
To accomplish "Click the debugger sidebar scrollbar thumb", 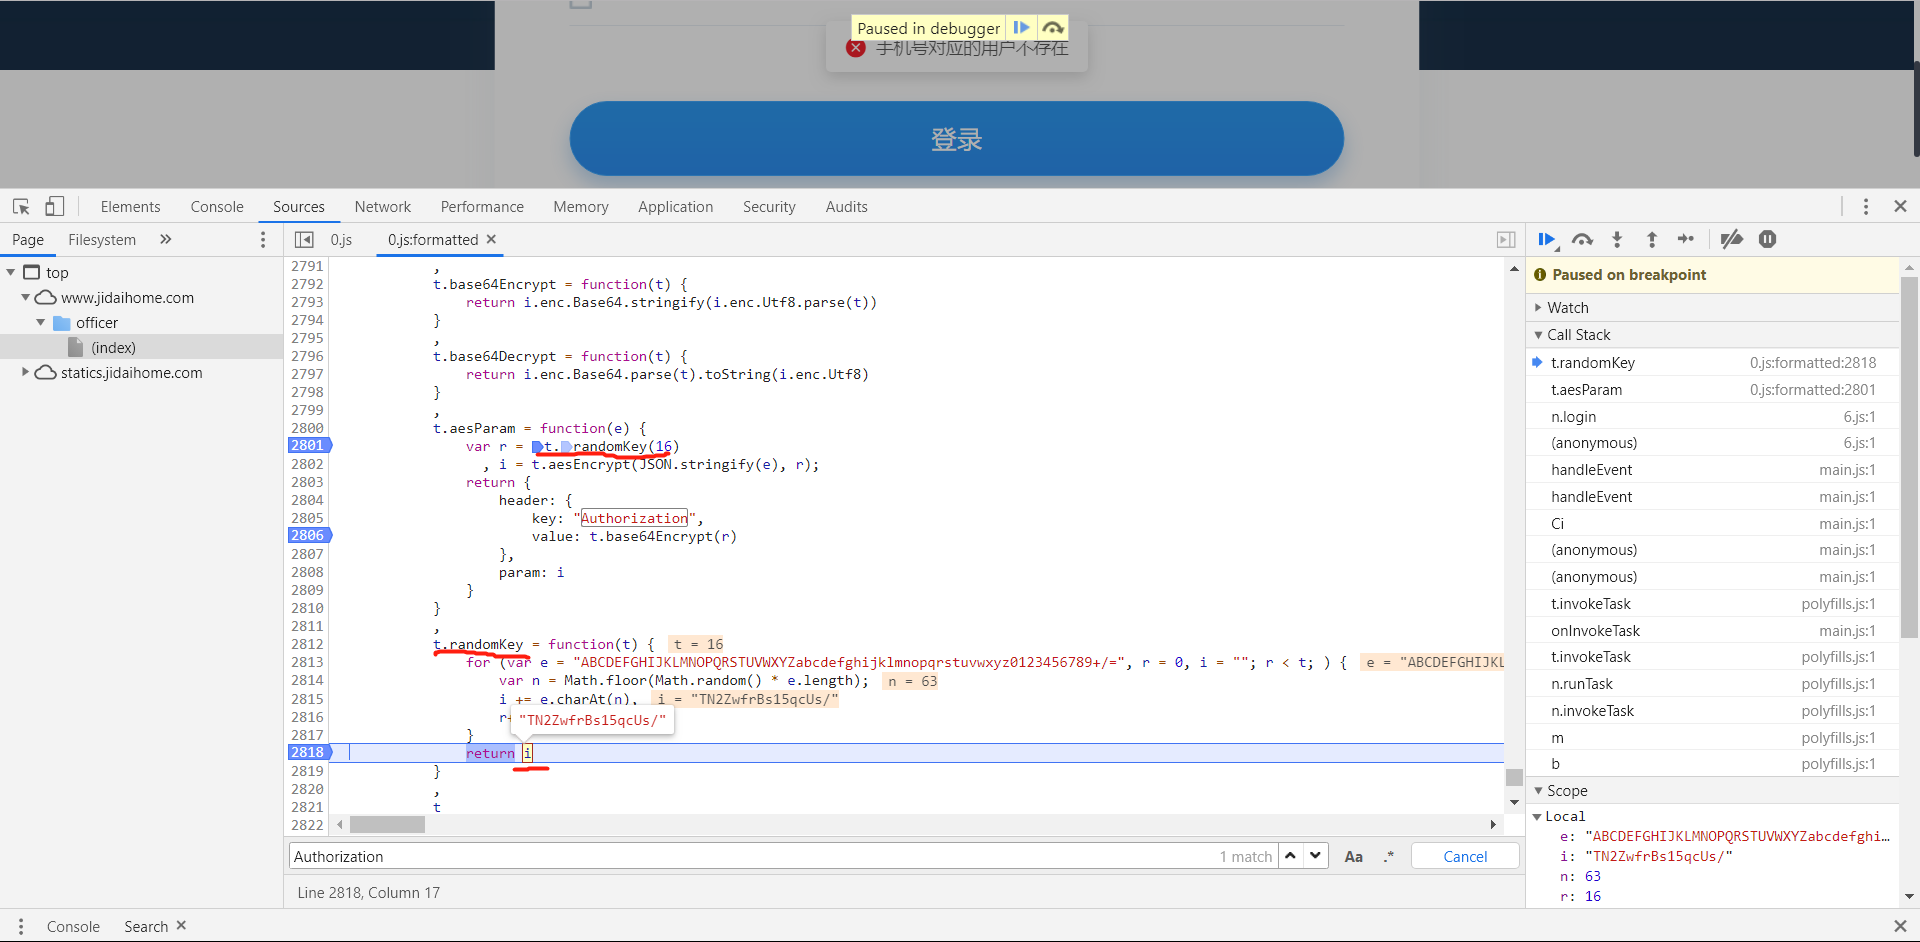I will coord(1909,458).
